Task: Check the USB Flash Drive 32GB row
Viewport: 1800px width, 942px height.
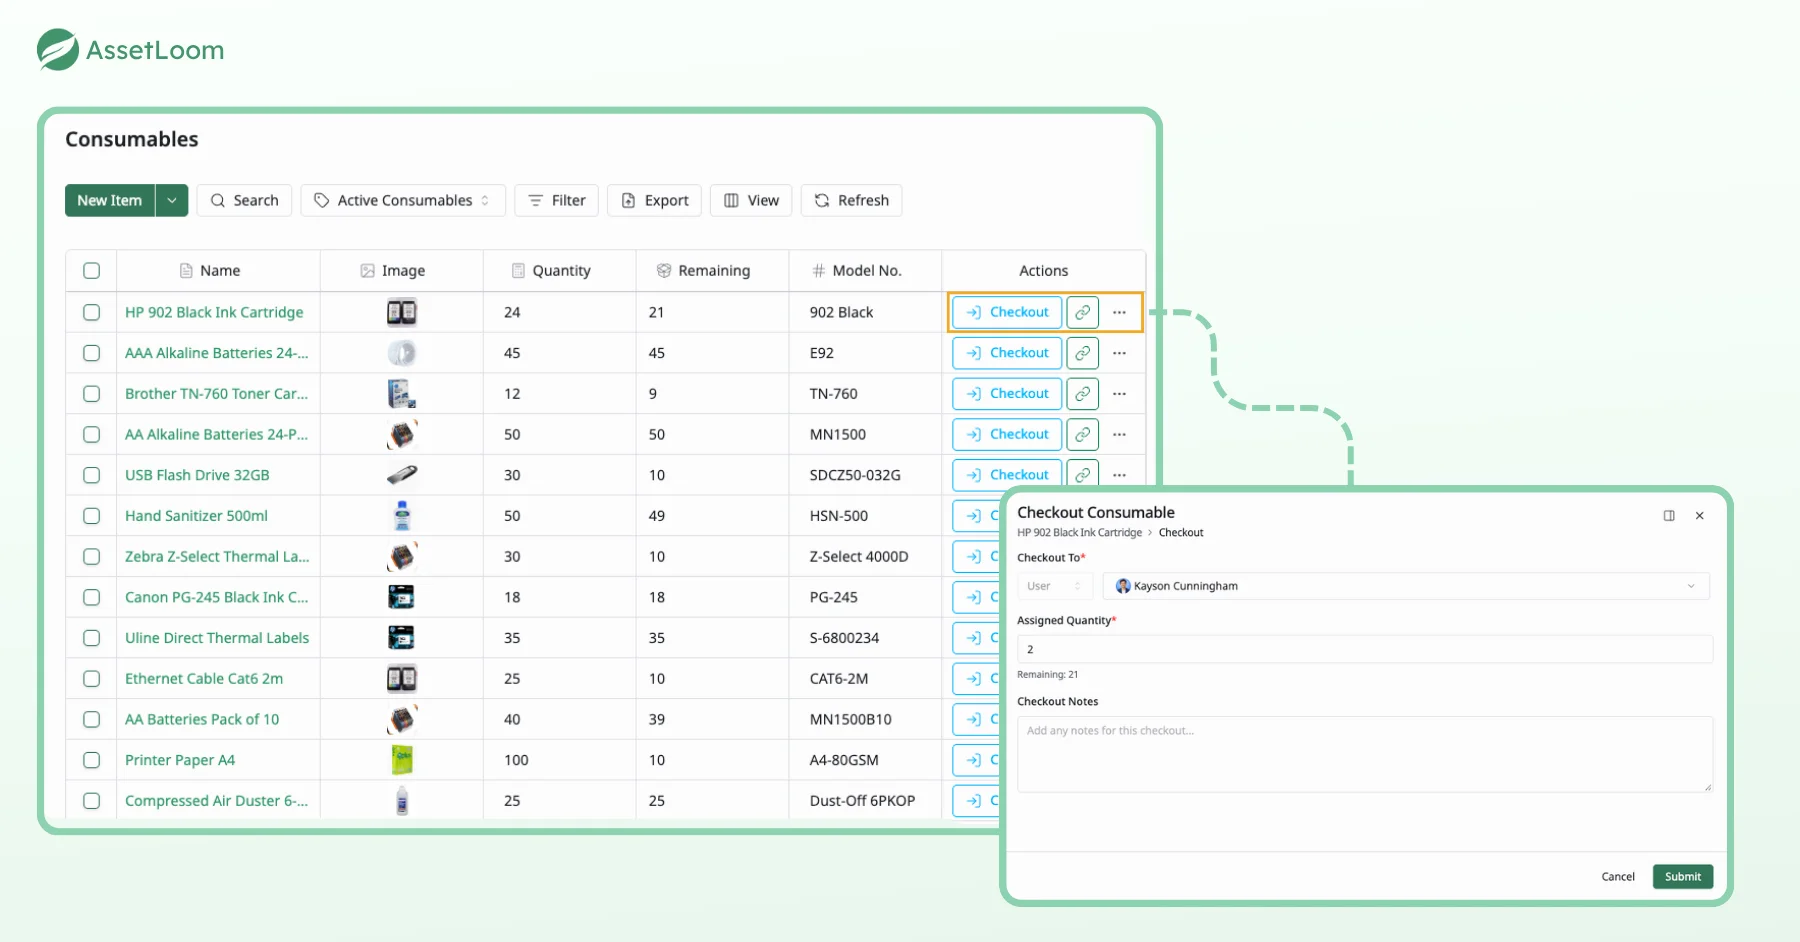Action: (x=91, y=475)
